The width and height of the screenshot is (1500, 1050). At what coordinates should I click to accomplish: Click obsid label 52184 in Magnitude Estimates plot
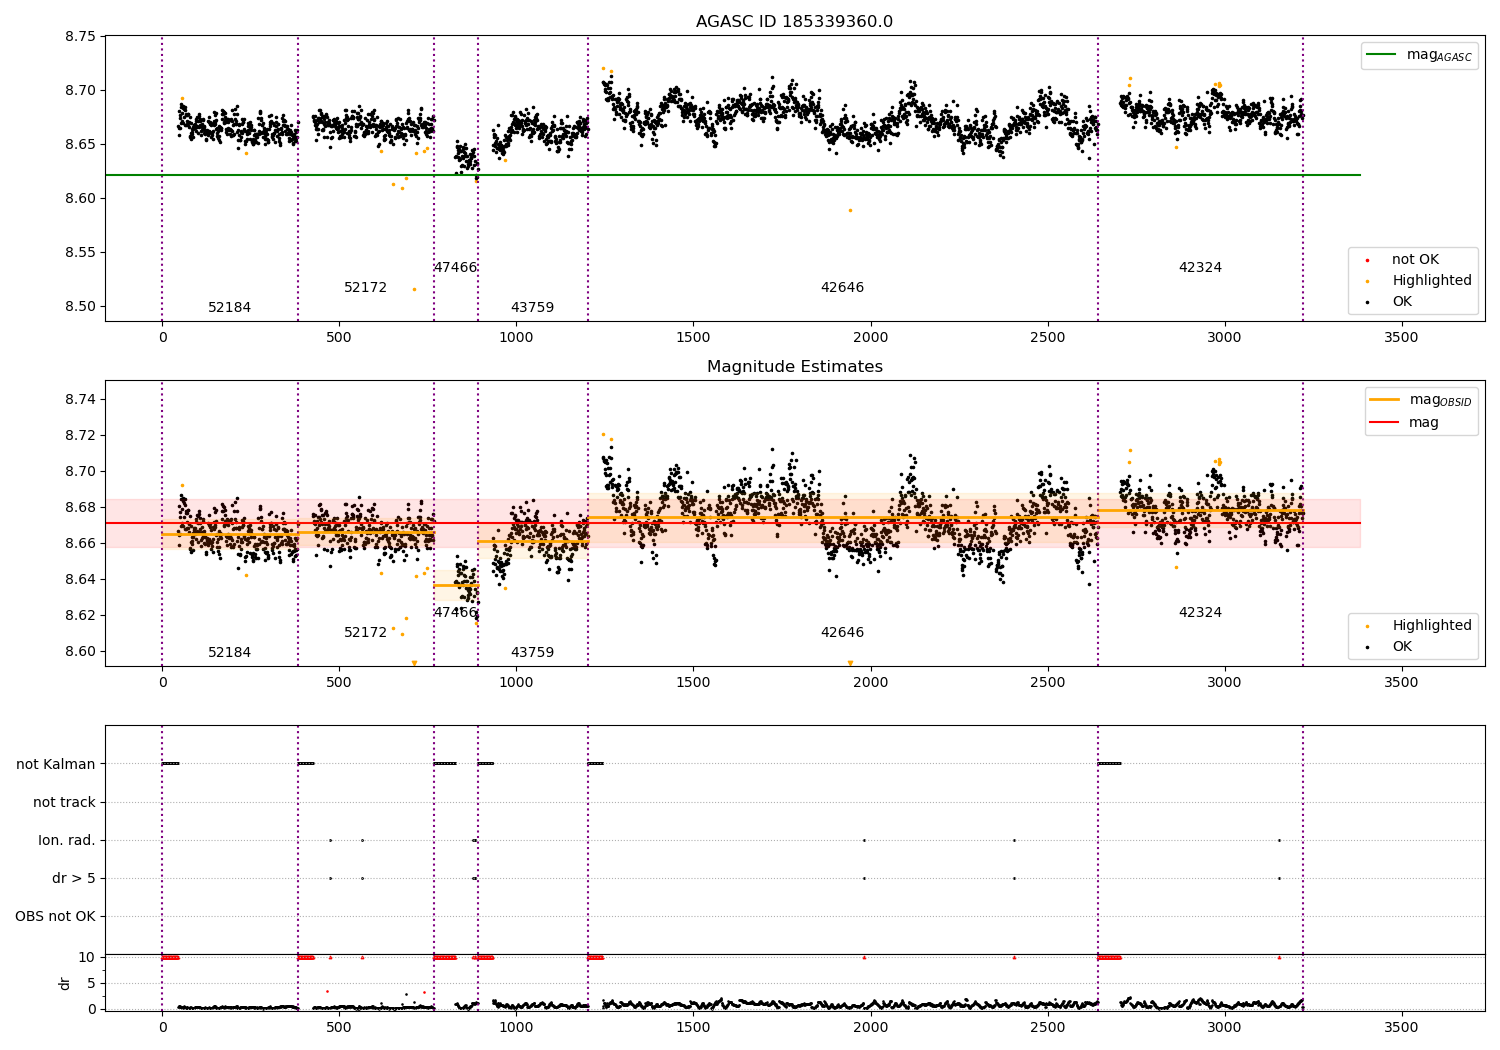coord(229,653)
